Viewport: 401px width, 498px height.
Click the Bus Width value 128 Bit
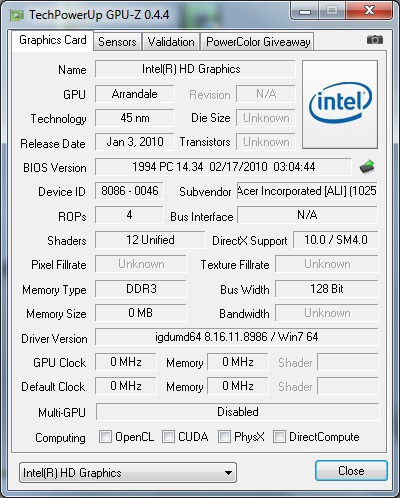point(327,289)
